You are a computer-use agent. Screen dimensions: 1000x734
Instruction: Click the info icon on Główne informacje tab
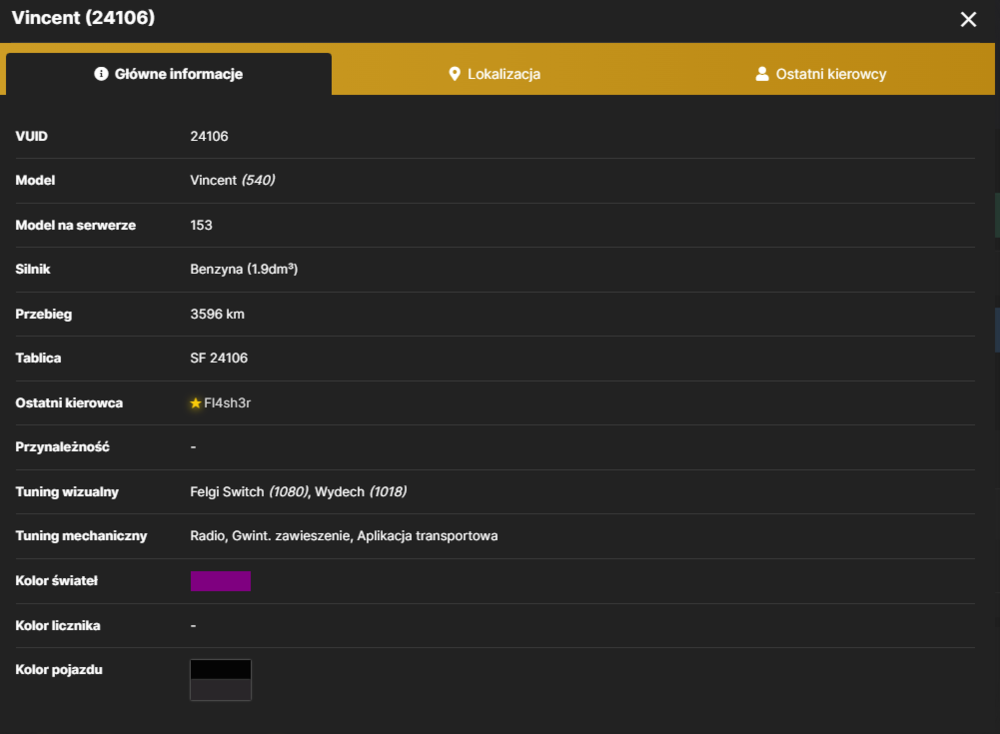[101, 74]
